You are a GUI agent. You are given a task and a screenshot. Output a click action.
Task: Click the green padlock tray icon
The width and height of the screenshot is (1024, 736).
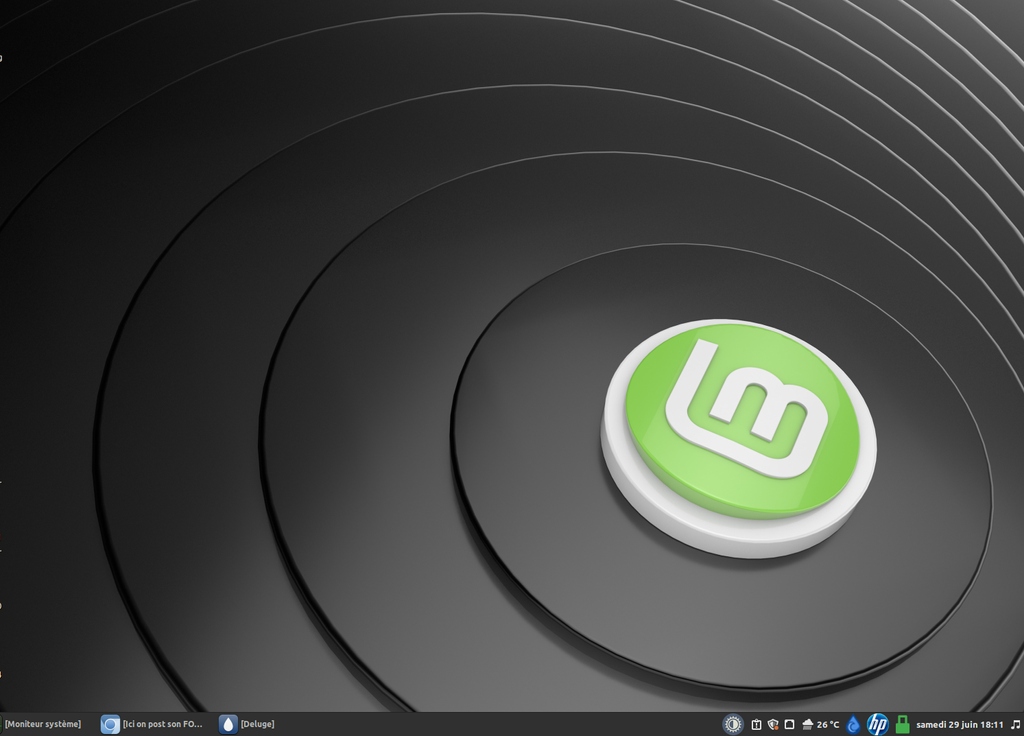coord(903,724)
